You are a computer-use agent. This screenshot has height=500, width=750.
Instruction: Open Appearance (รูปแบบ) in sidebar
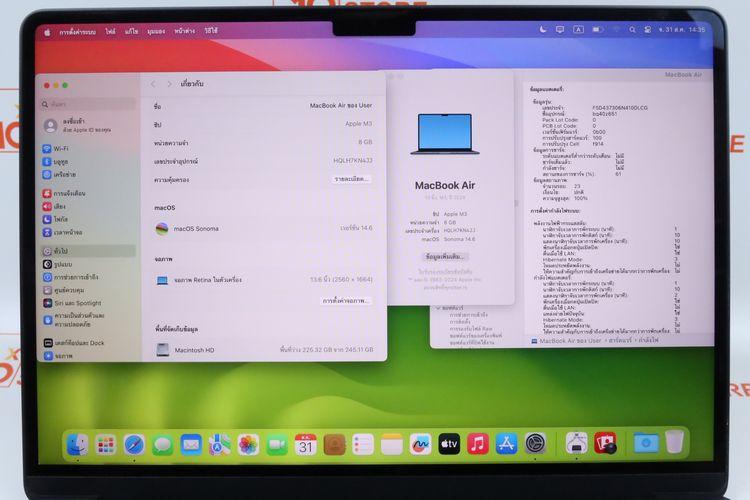pos(58,264)
